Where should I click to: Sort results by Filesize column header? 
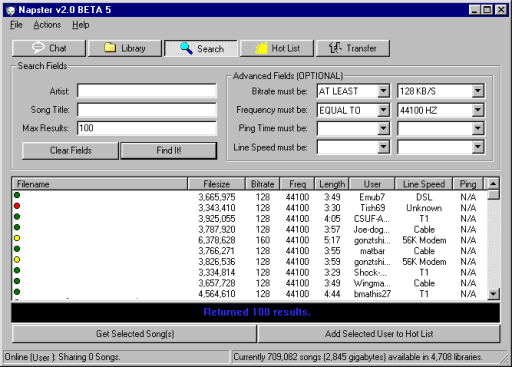[x=217, y=184]
